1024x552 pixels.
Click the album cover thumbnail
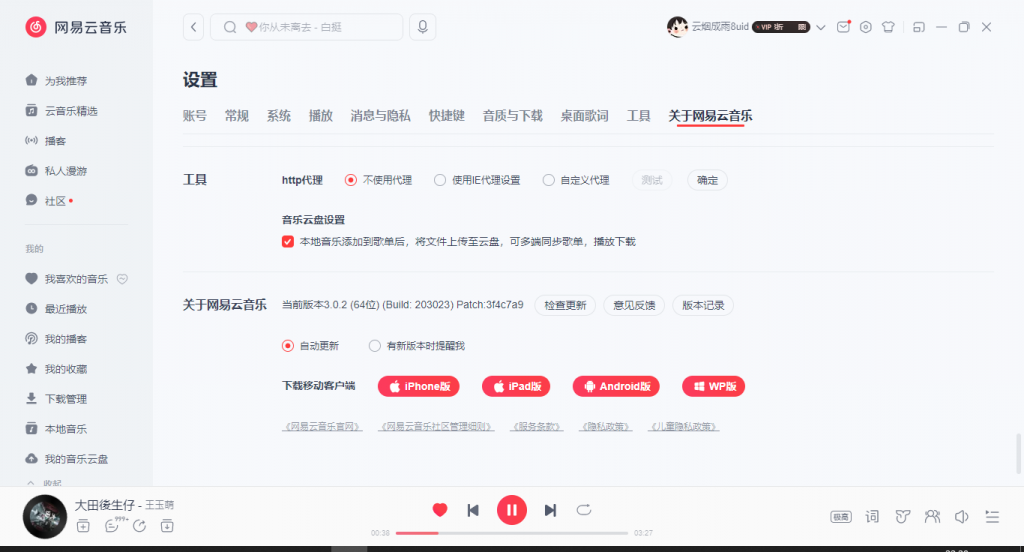(x=45, y=517)
